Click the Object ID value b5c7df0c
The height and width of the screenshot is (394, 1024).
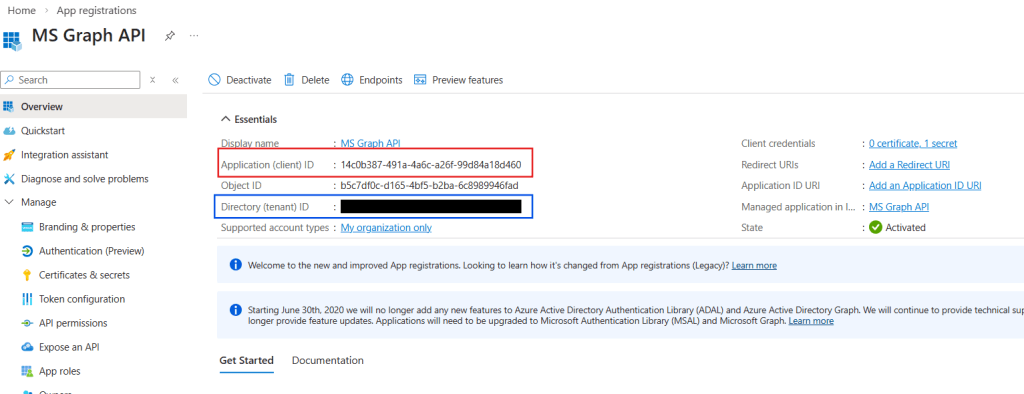pos(430,186)
